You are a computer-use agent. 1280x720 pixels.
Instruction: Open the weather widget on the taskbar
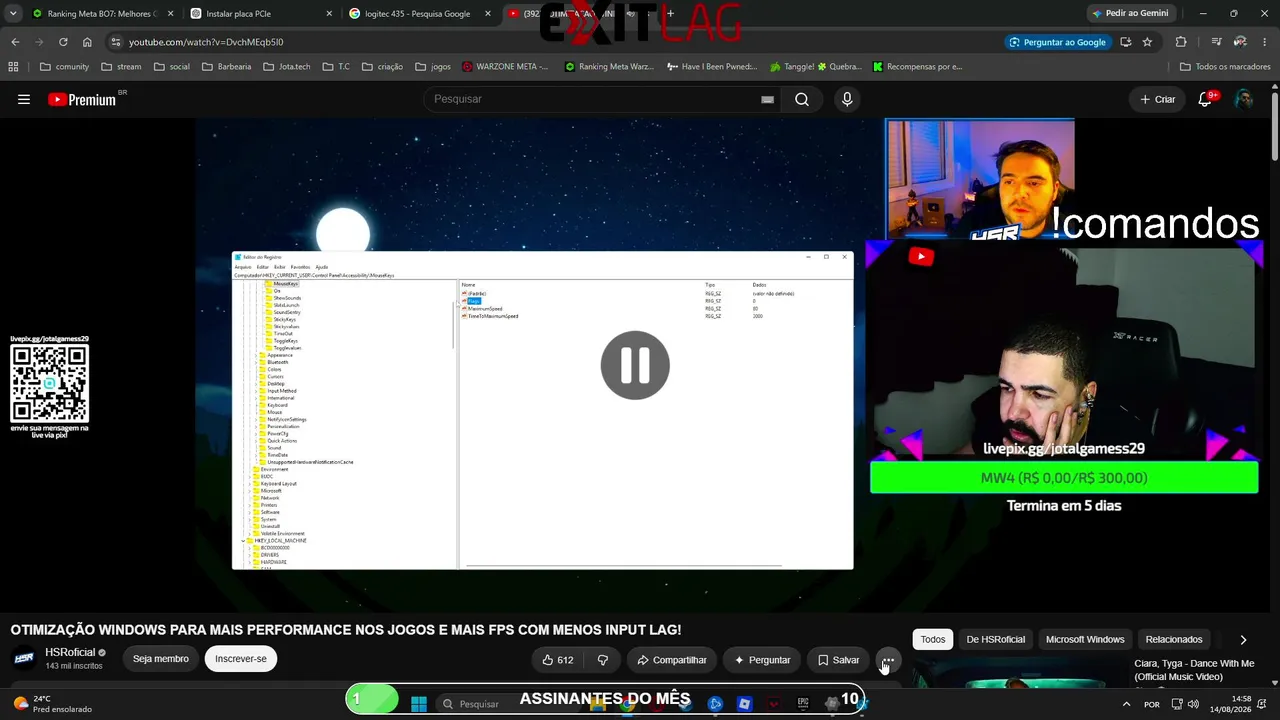tap(55, 704)
